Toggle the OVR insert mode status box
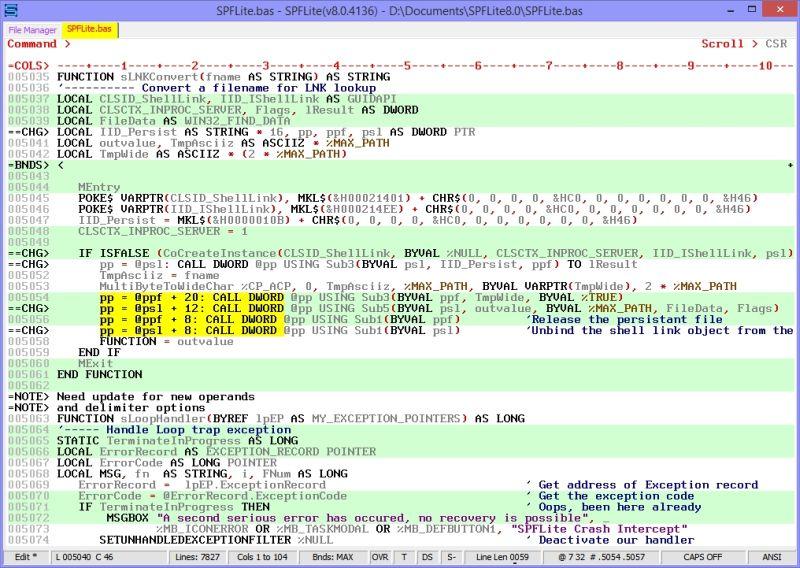Image resolution: width=800 pixels, height=568 pixels. coord(380,557)
